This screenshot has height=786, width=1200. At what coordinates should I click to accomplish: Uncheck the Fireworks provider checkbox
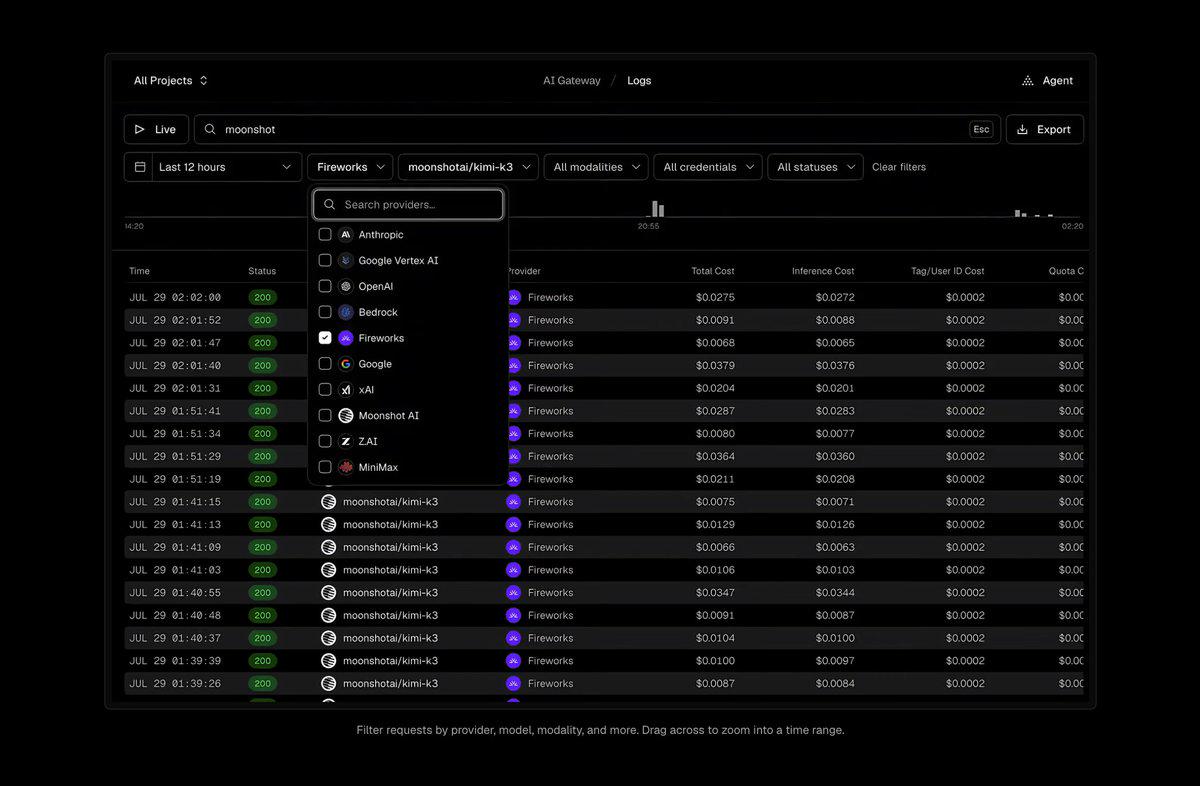pos(325,338)
